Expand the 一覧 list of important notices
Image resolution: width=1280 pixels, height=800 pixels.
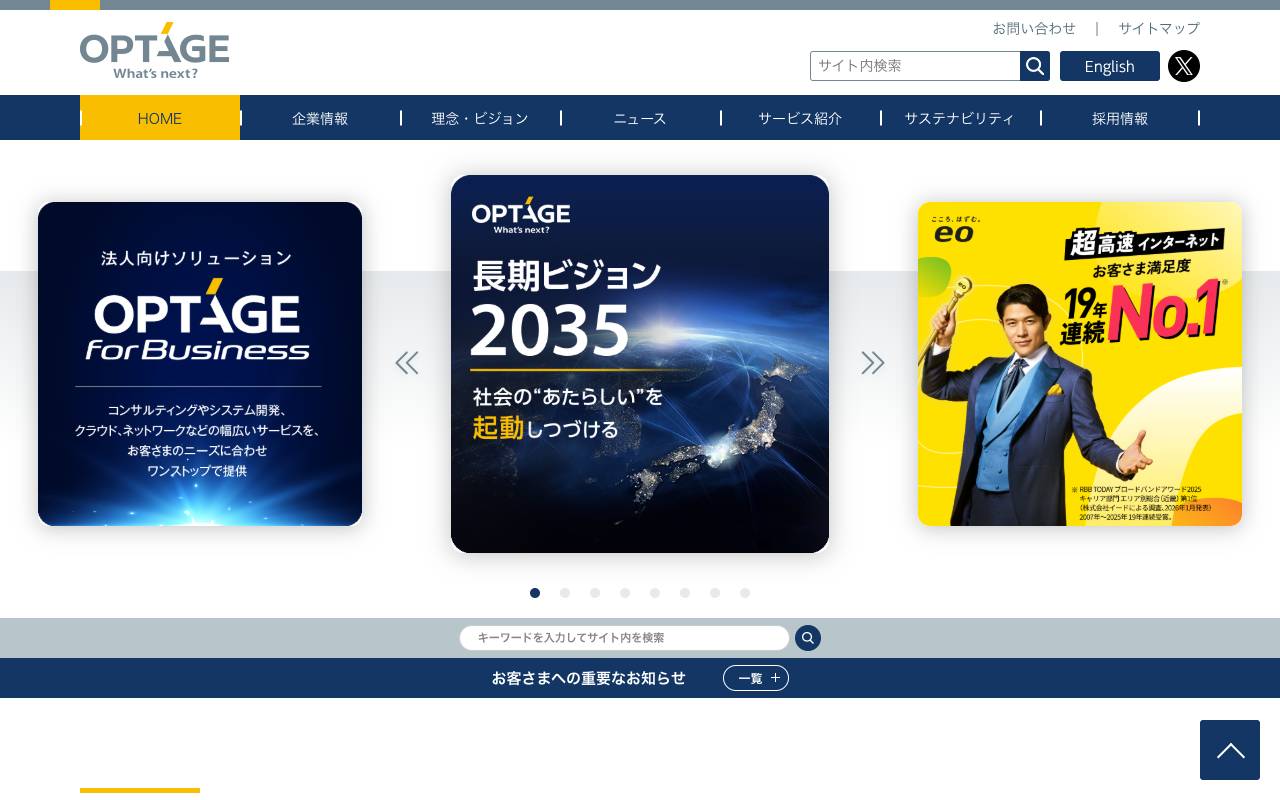(x=756, y=678)
